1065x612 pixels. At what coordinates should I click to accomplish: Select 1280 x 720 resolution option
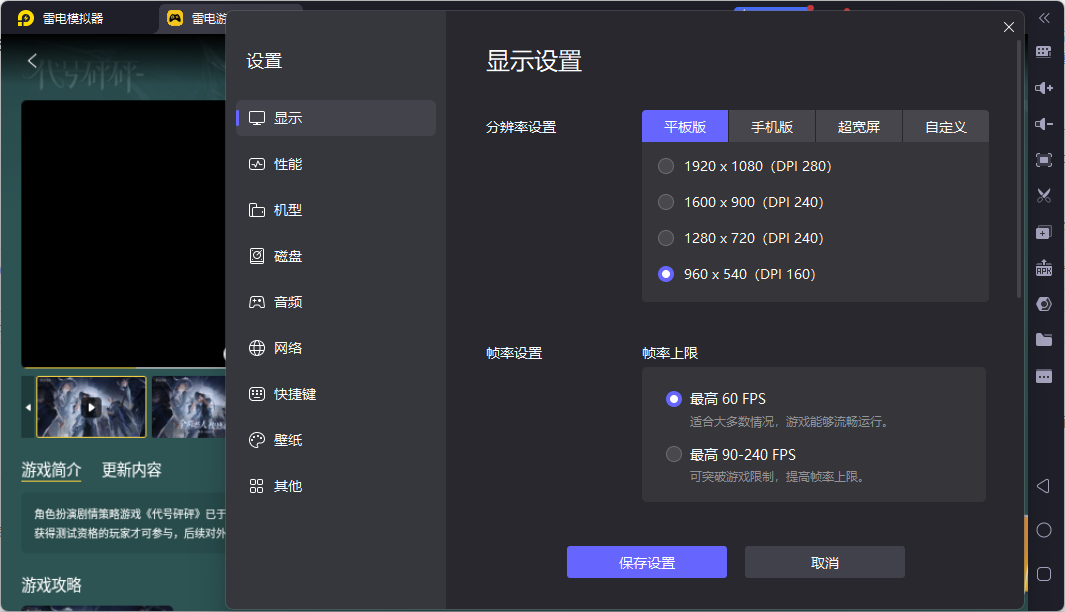(x=666, y=238)
